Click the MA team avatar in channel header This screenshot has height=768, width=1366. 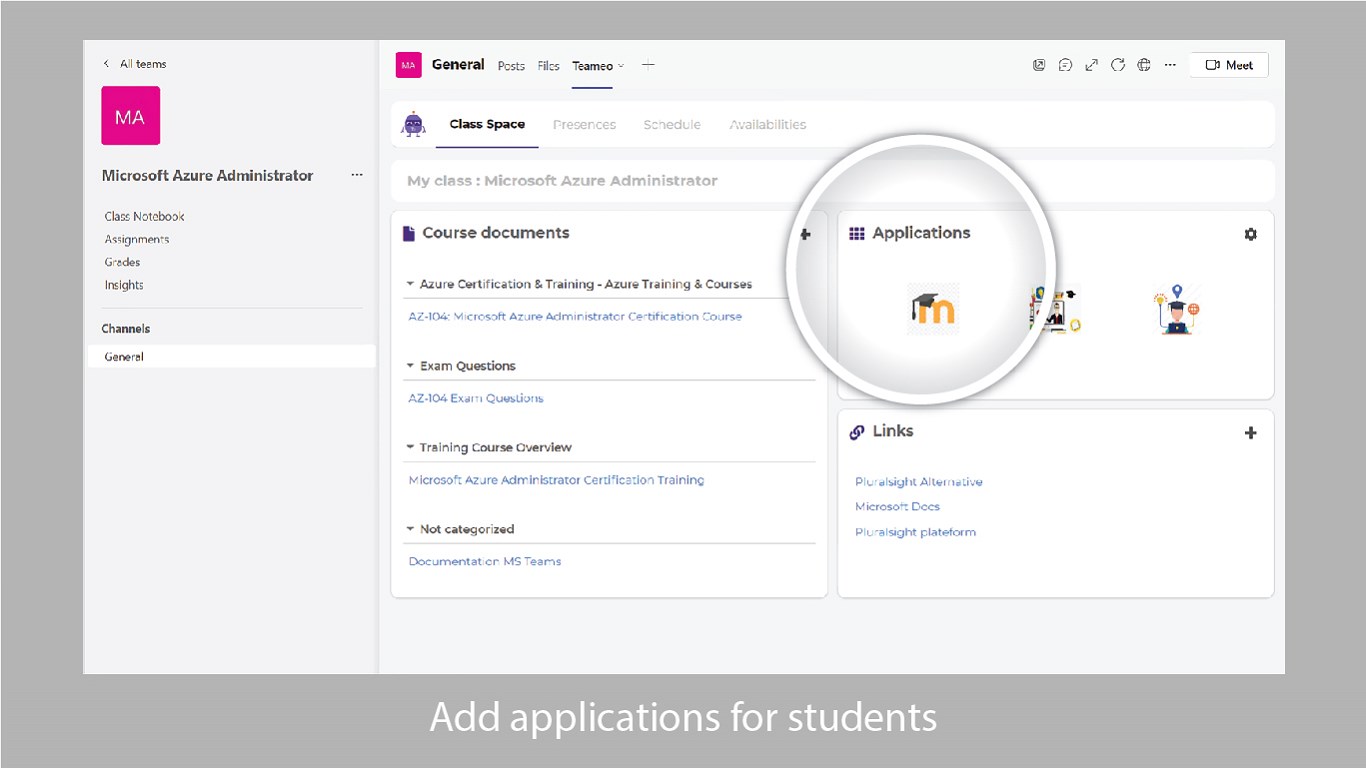[x=408, y=65]
